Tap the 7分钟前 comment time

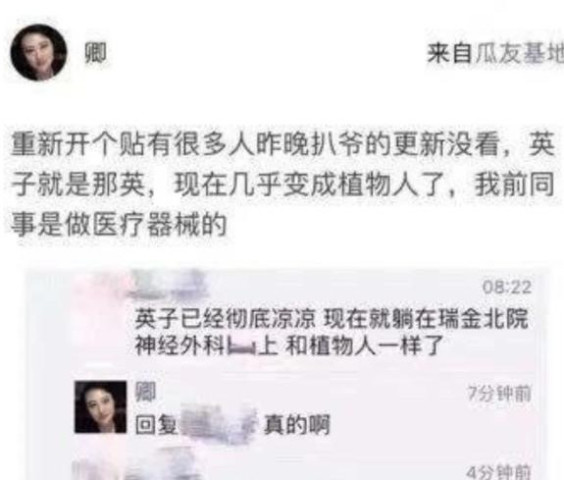pos(499,394)
